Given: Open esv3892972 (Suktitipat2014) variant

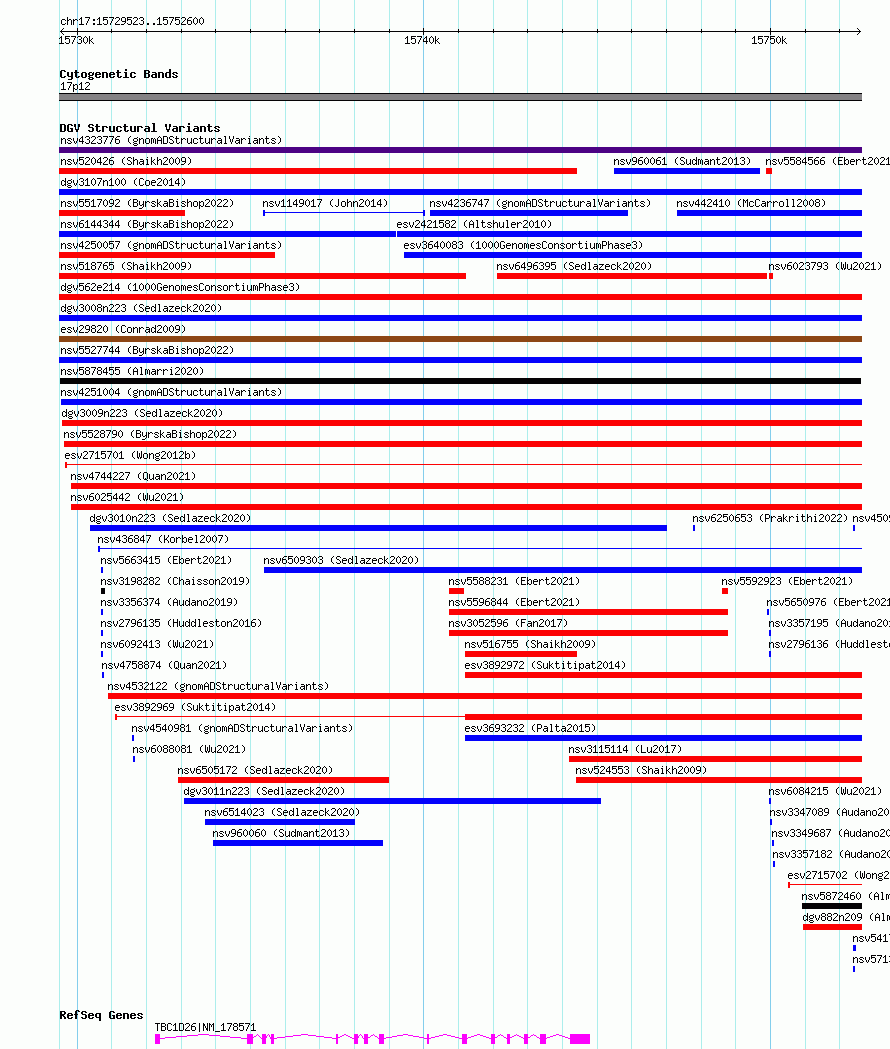Looking at the screenshot, I should click(545, 666).
